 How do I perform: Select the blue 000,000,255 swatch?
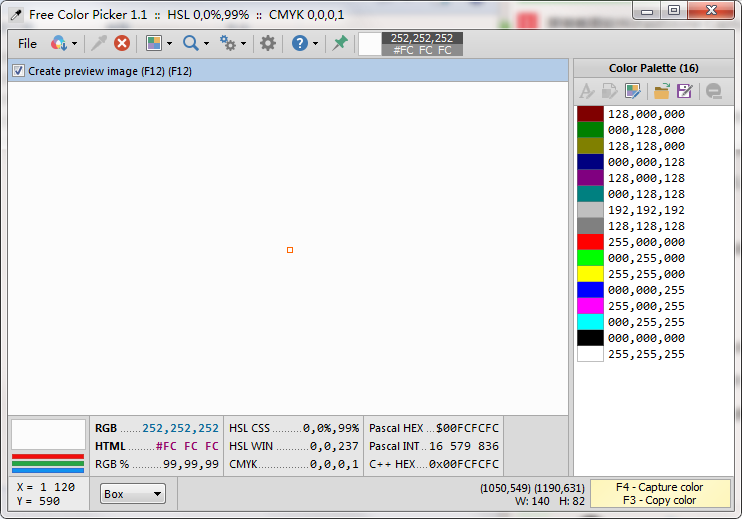click(590, 290)
